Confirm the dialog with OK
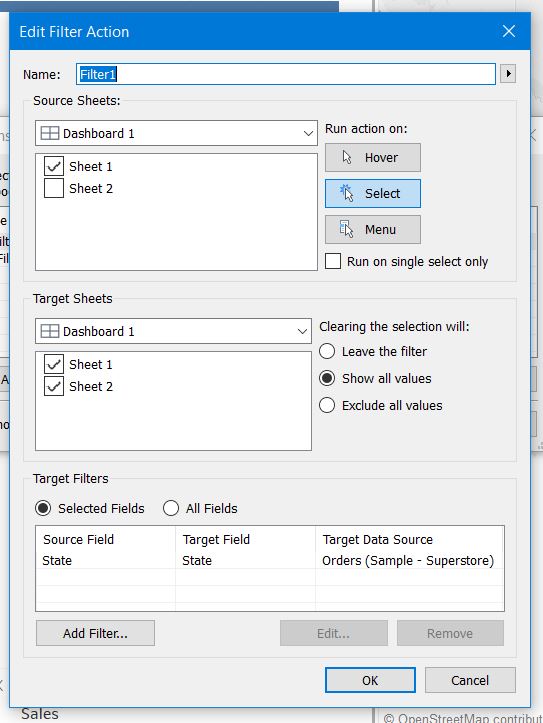 pos(370,680)
